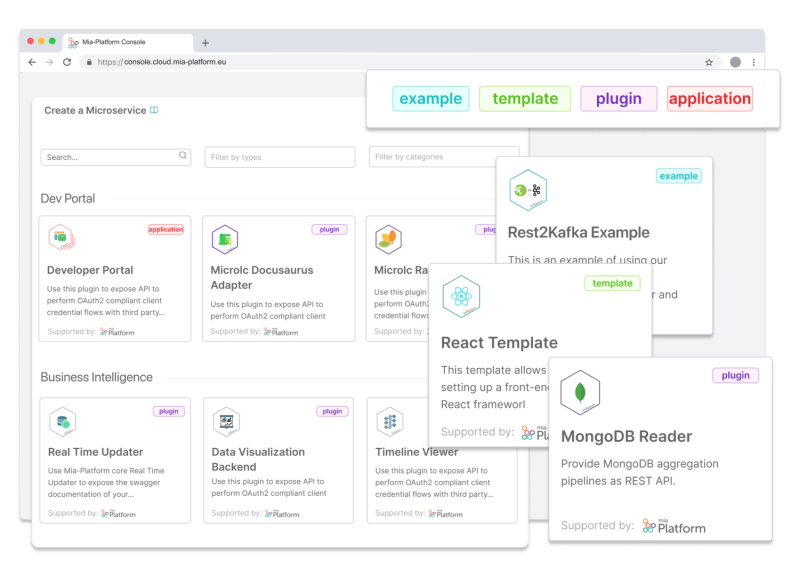The image size is (799, 576).
Task: Open the Rest2Kafka Example card title
Action: 579,232
